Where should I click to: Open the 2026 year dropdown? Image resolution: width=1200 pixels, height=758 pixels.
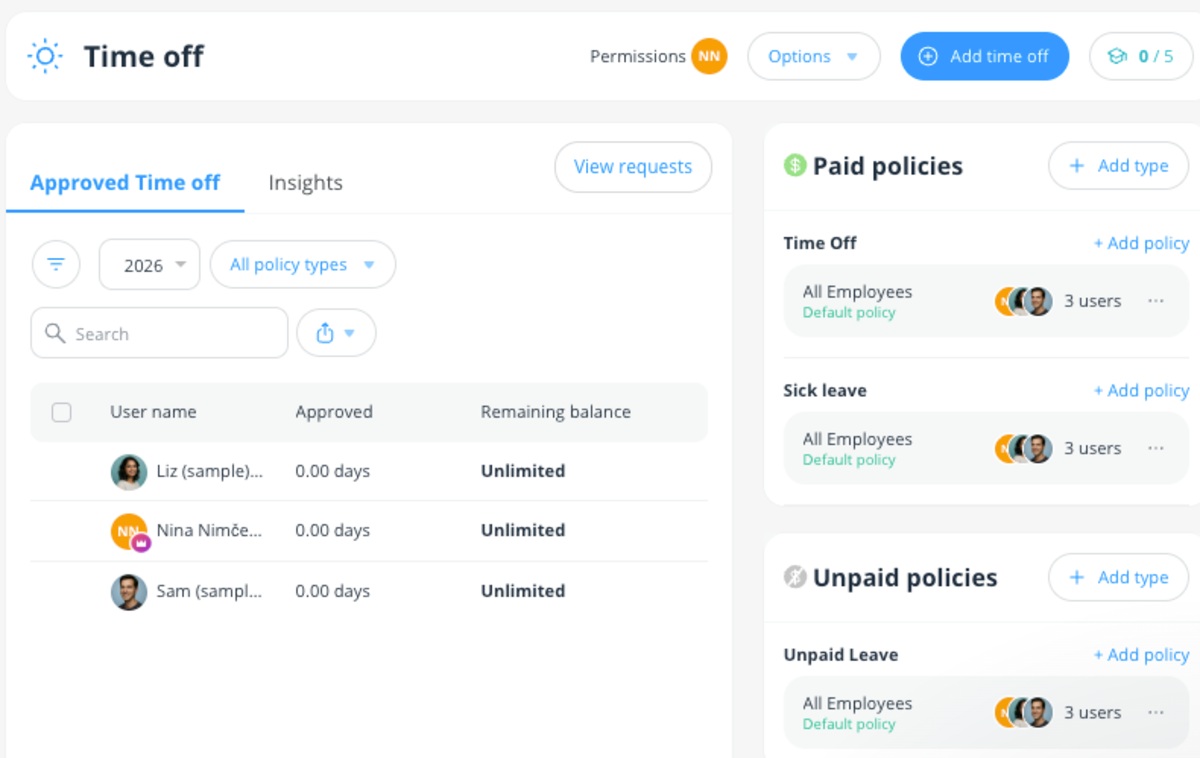tap(149, 265)
